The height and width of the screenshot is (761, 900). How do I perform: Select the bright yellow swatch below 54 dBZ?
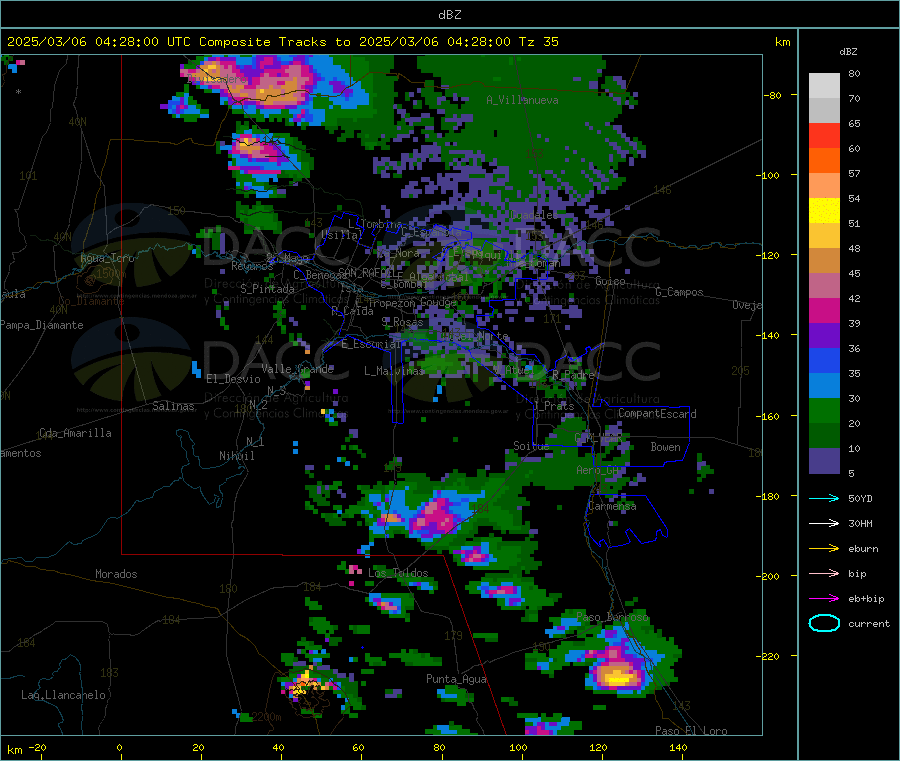click(824, 211)
